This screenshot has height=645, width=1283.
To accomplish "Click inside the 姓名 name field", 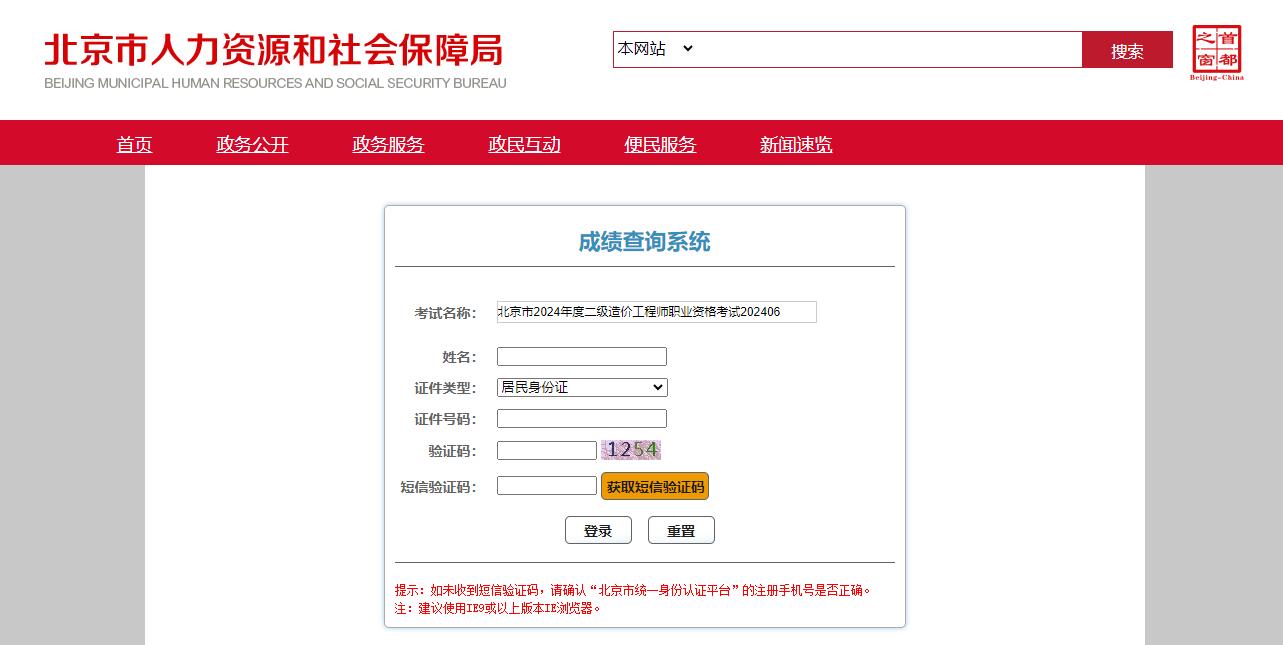I will 581,356.
